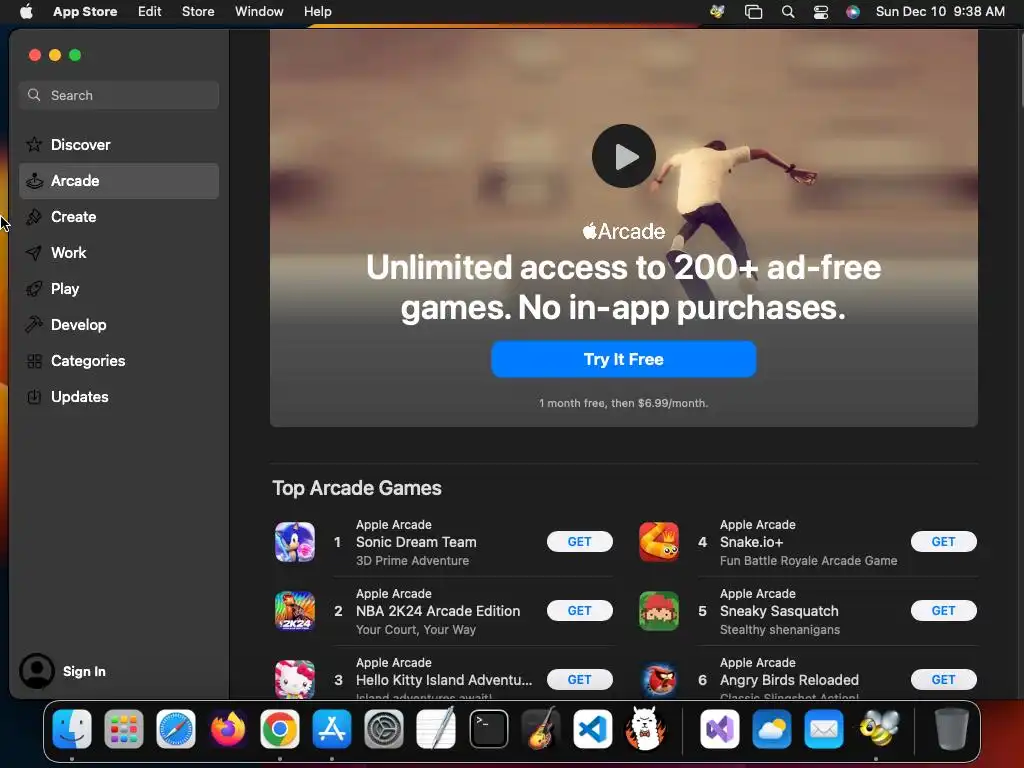Click the Top Arcade Games heading

(357, 488)
